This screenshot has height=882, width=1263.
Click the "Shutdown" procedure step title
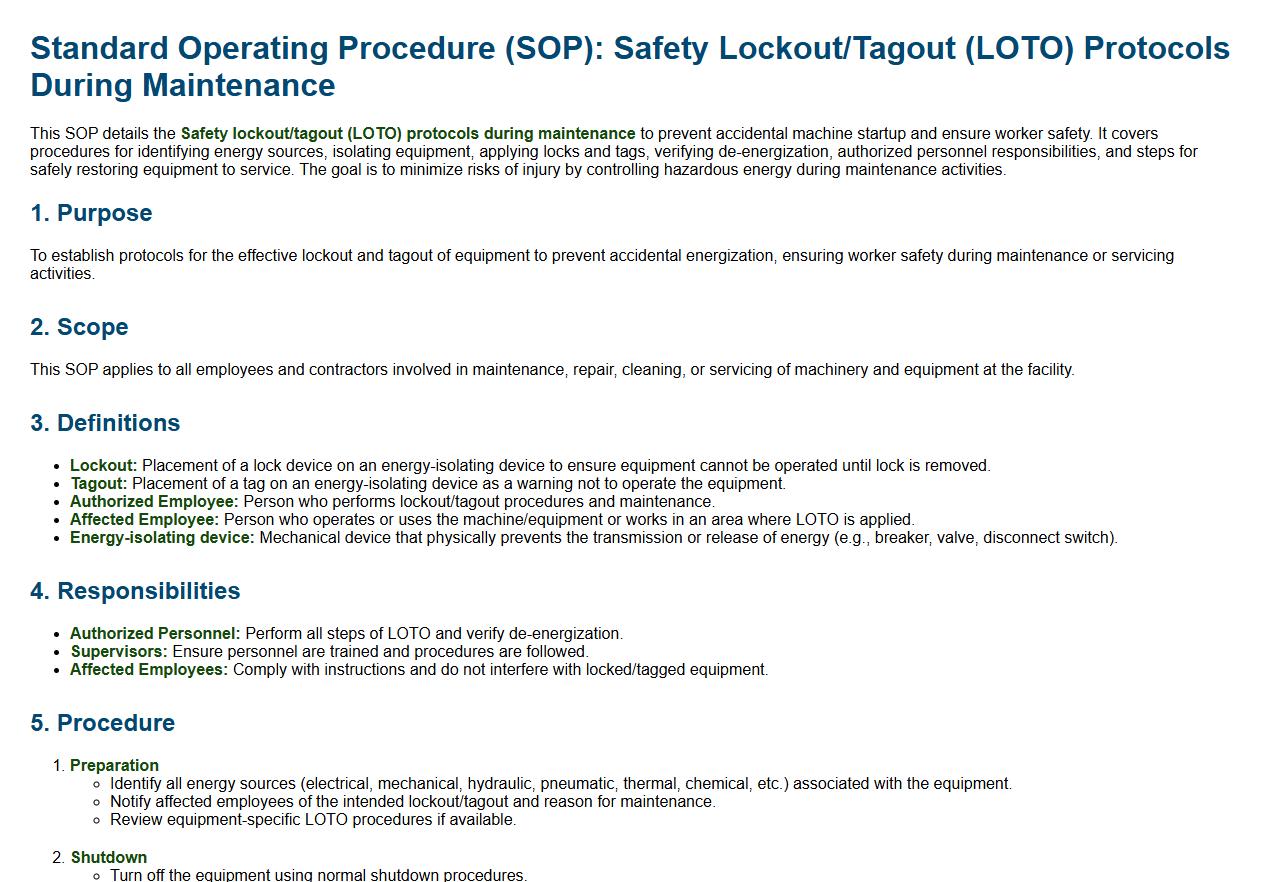(x=109, y=858)
